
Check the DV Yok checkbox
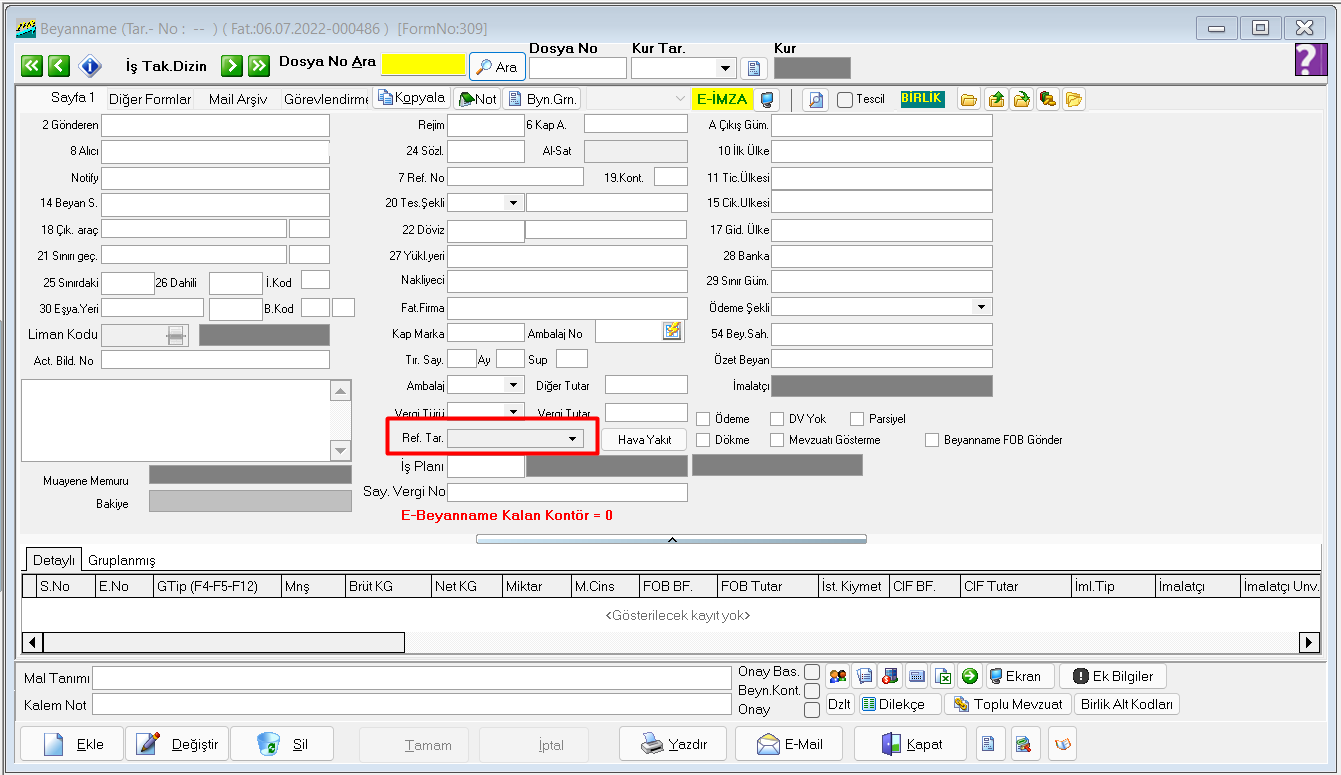pos(778,419)
